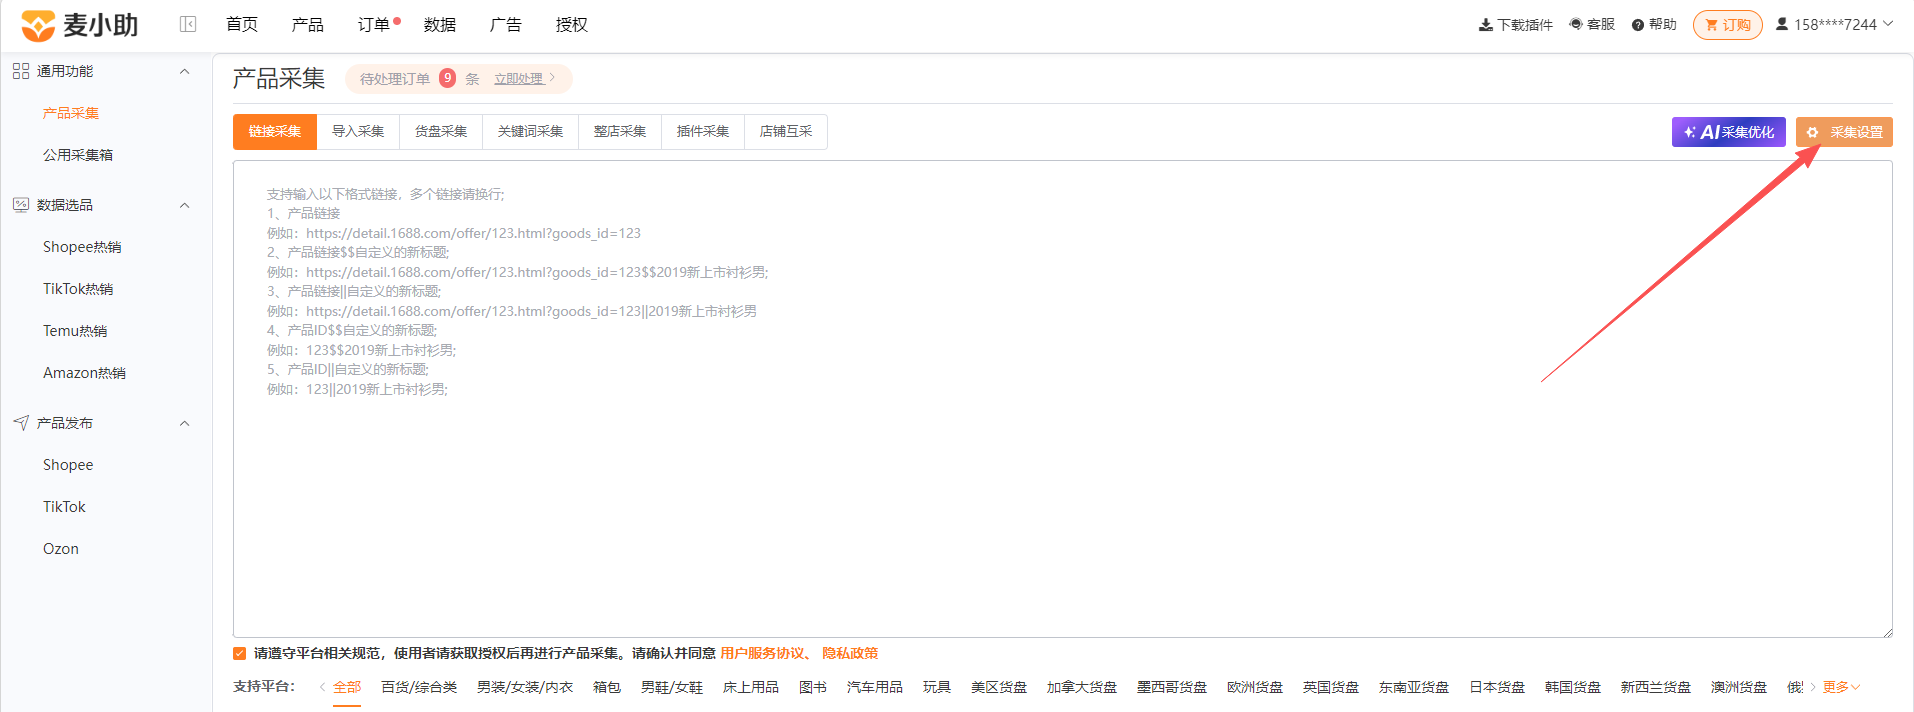Image resolution: width=1914 pixels, height=712 pixels.
Task: Select the 链接采集 tab
Action: pyautogui.click(x=275, y=132)
